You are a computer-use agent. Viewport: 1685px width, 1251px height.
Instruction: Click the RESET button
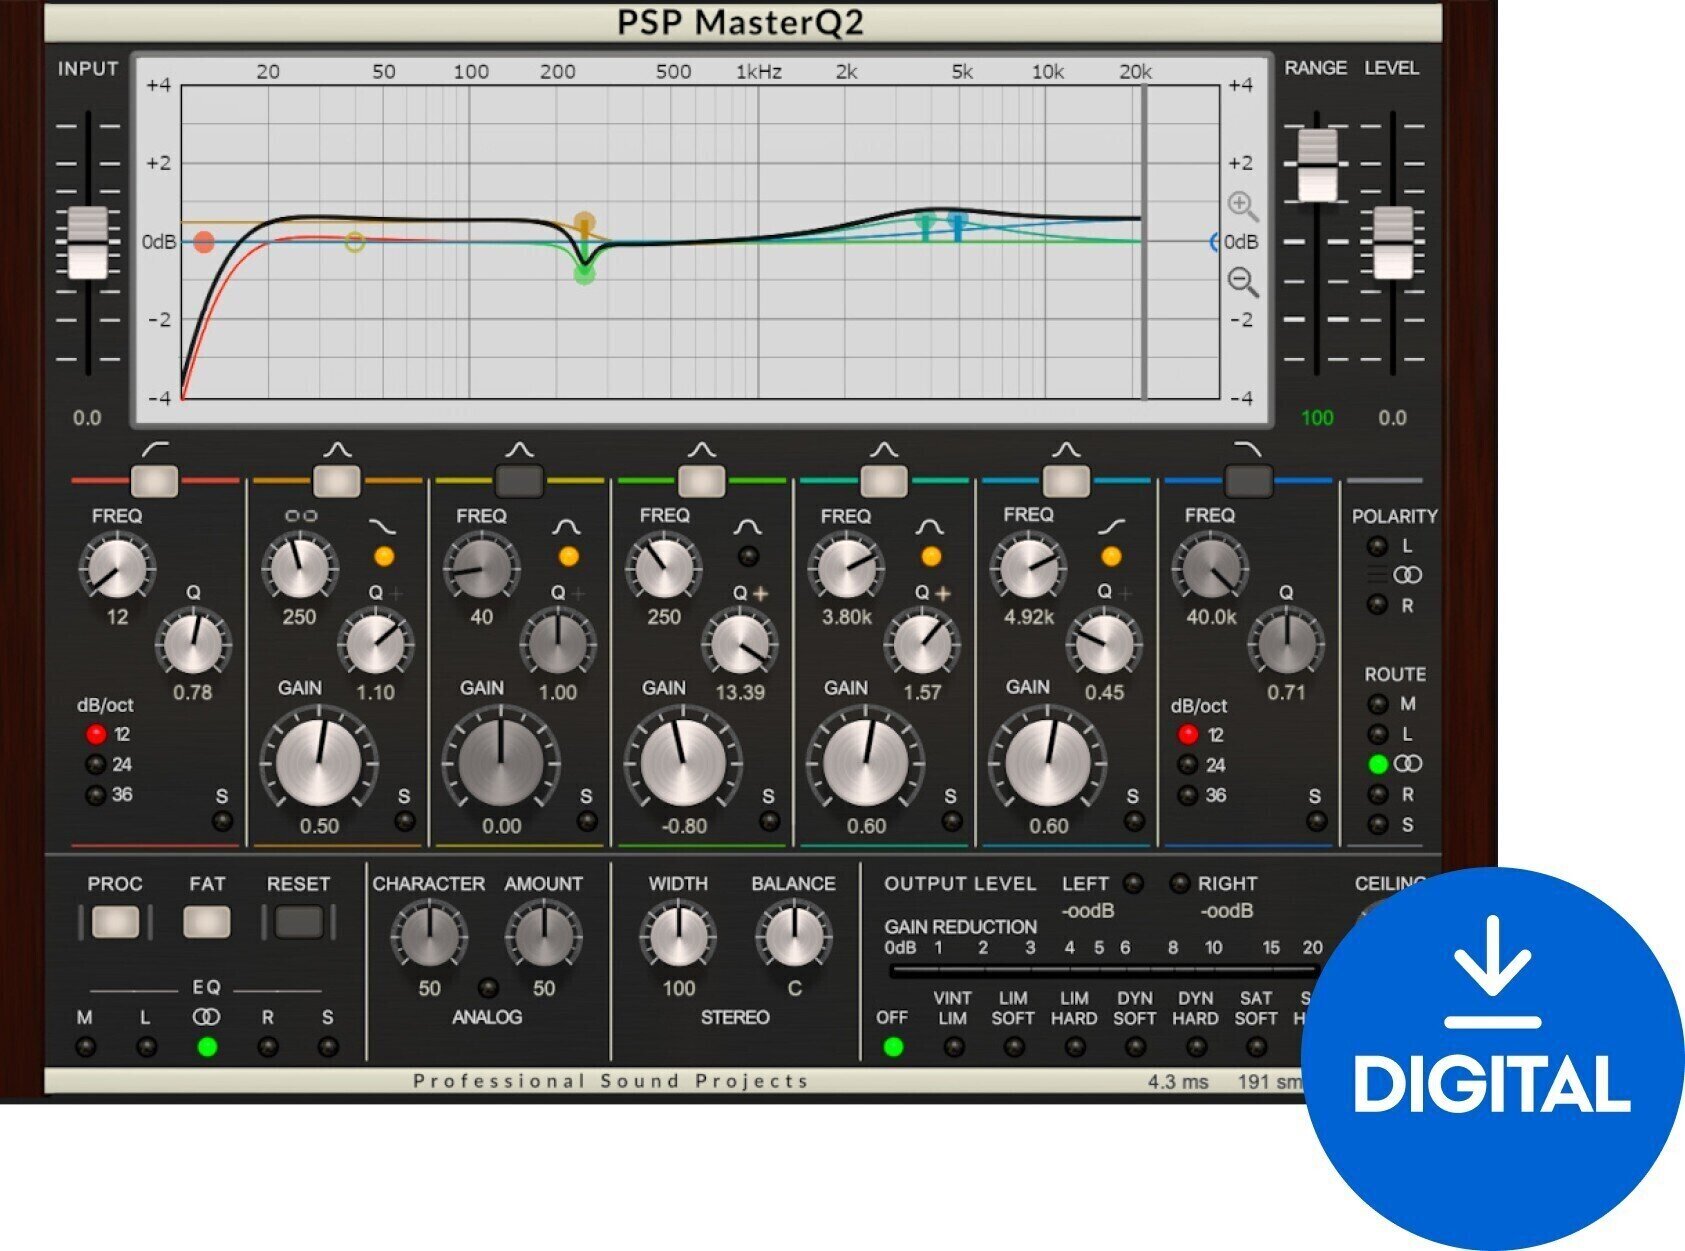coord(298,922)
